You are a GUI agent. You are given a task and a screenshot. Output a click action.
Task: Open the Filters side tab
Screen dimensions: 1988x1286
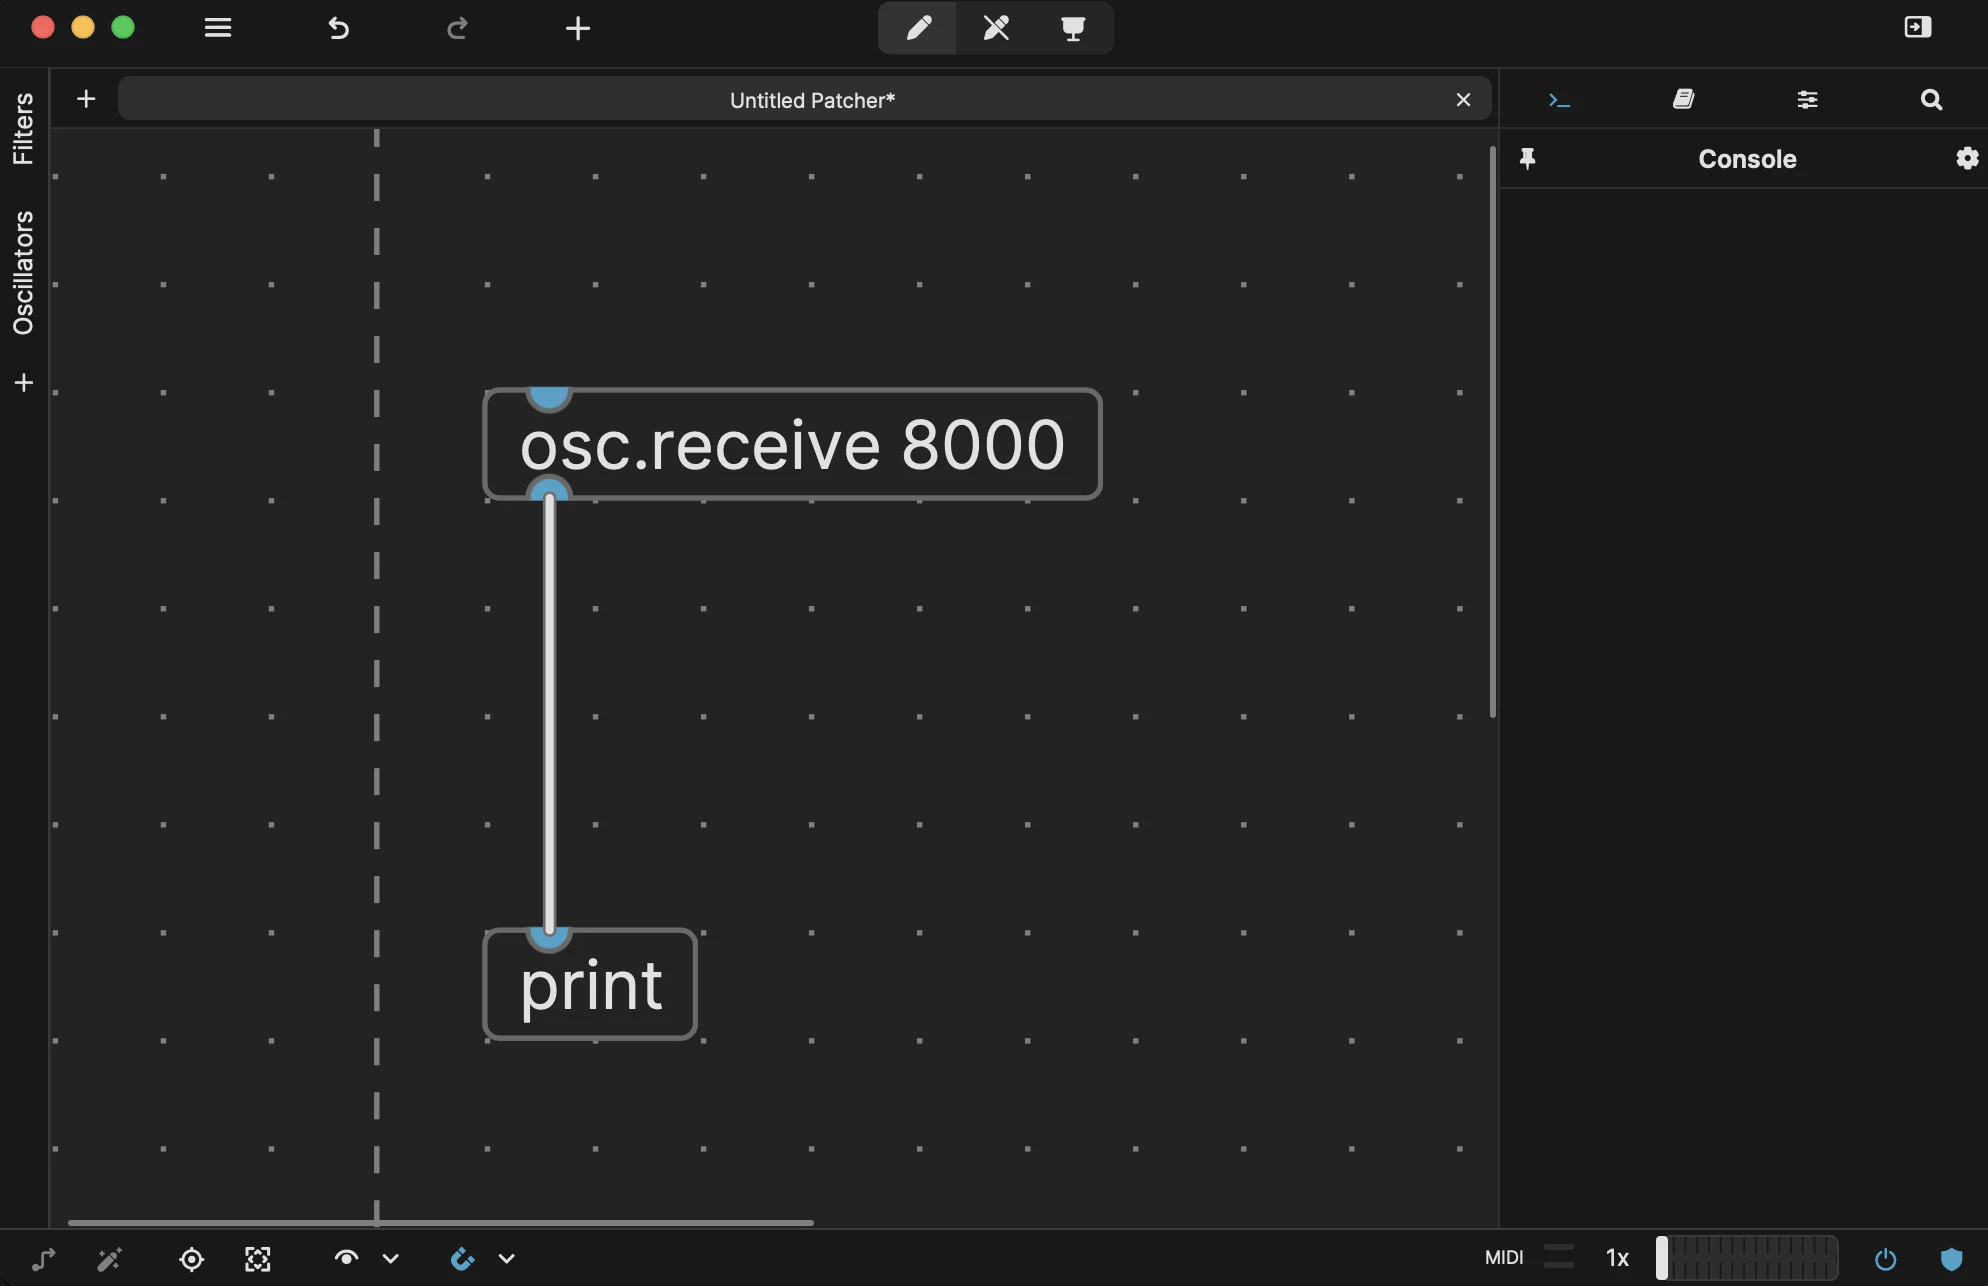click(23, 129)
